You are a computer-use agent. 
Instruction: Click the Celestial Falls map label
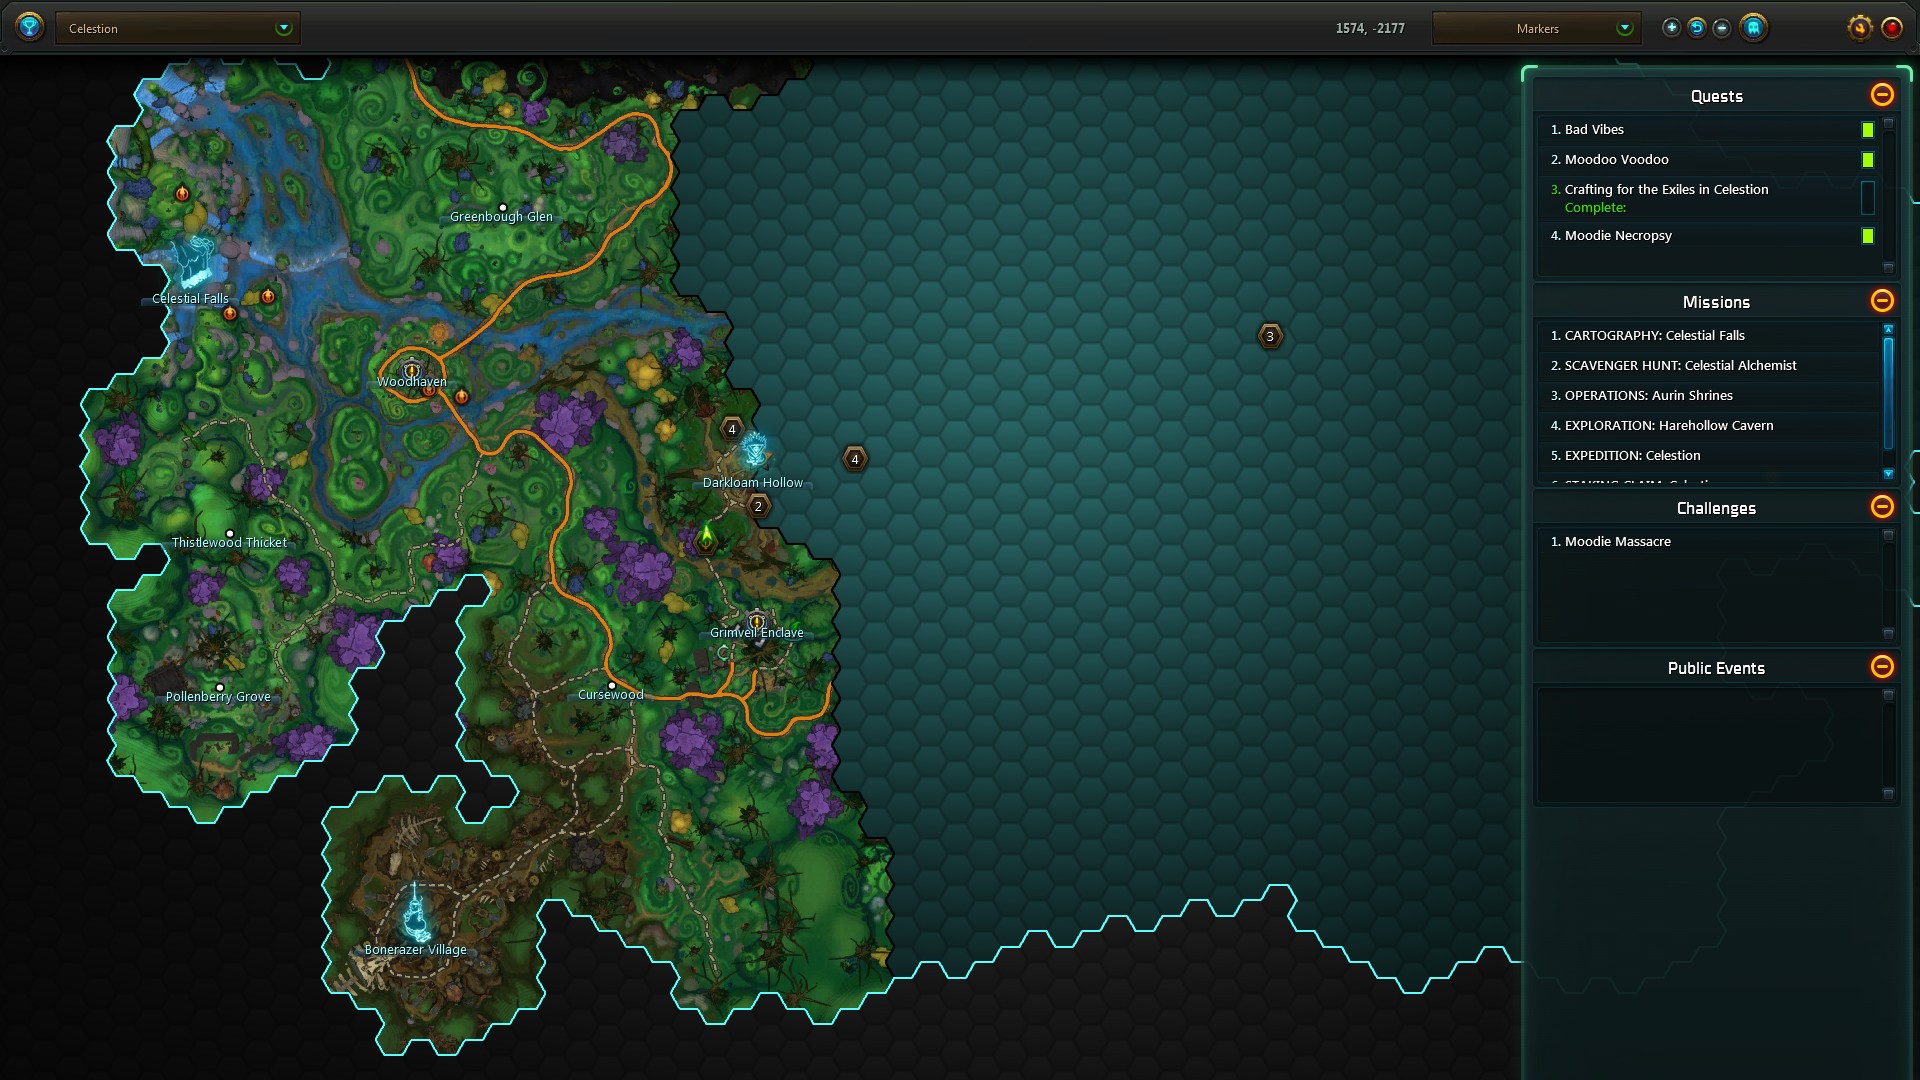click(191, 299)
